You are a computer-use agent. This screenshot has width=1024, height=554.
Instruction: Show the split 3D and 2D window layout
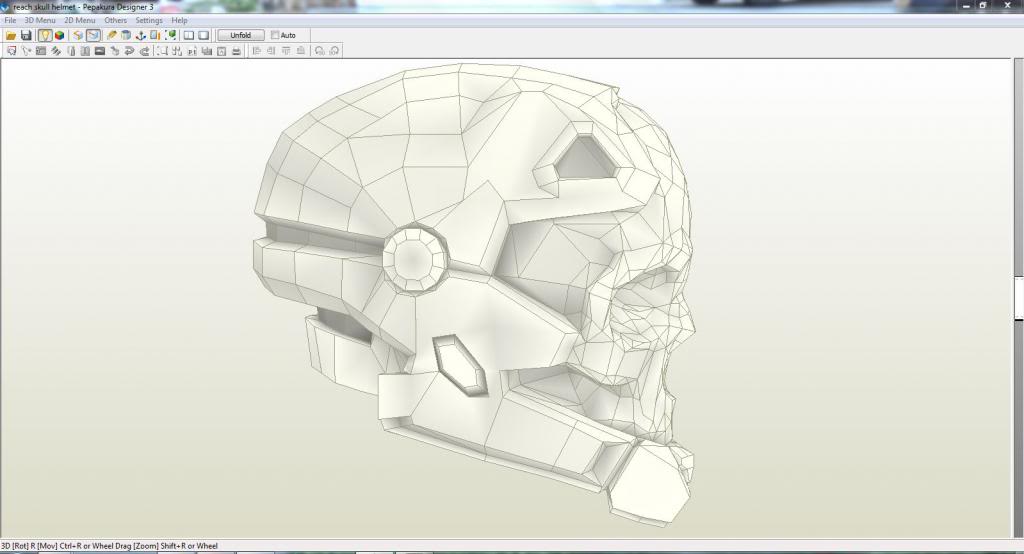pyautogui.click(x=188, y=35)
